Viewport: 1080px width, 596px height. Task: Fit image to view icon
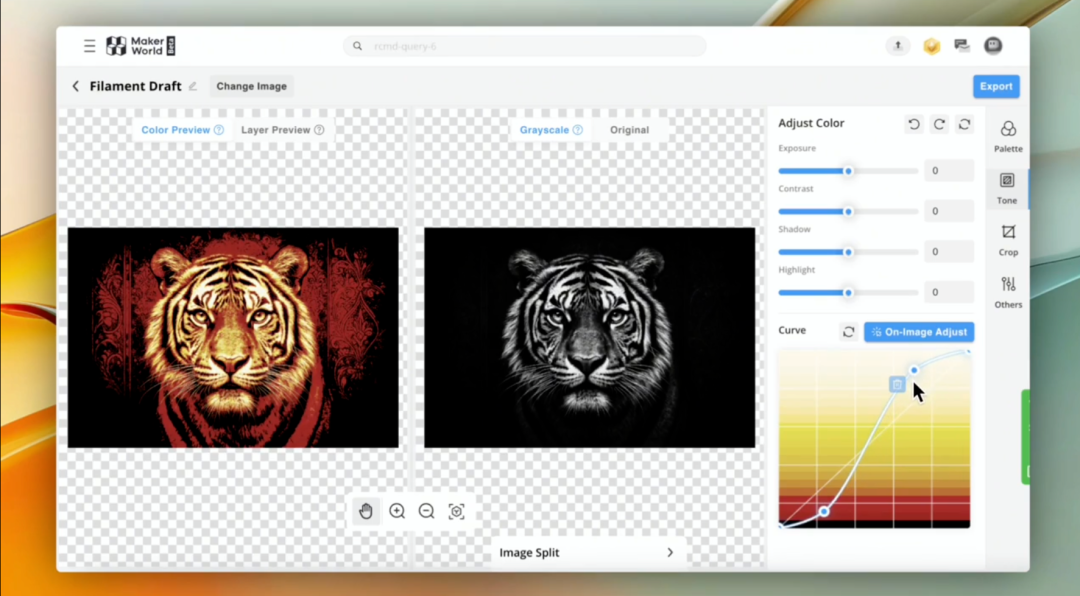point(456,511)
